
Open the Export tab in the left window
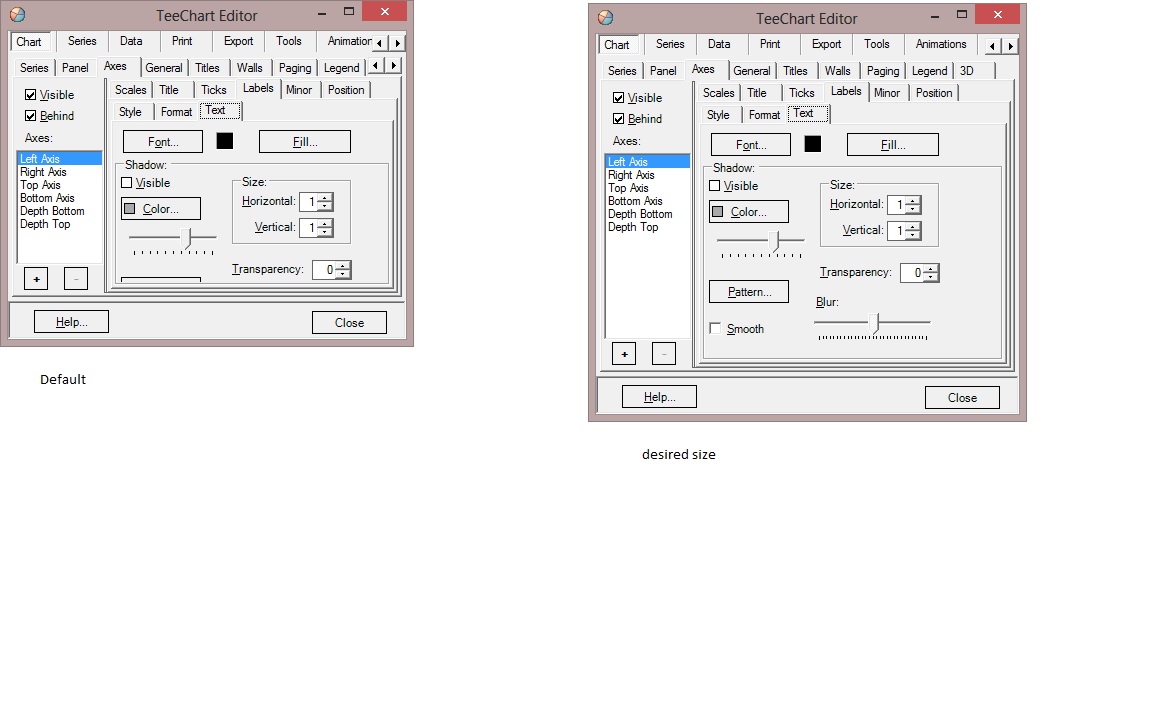[x=239, y=41]
